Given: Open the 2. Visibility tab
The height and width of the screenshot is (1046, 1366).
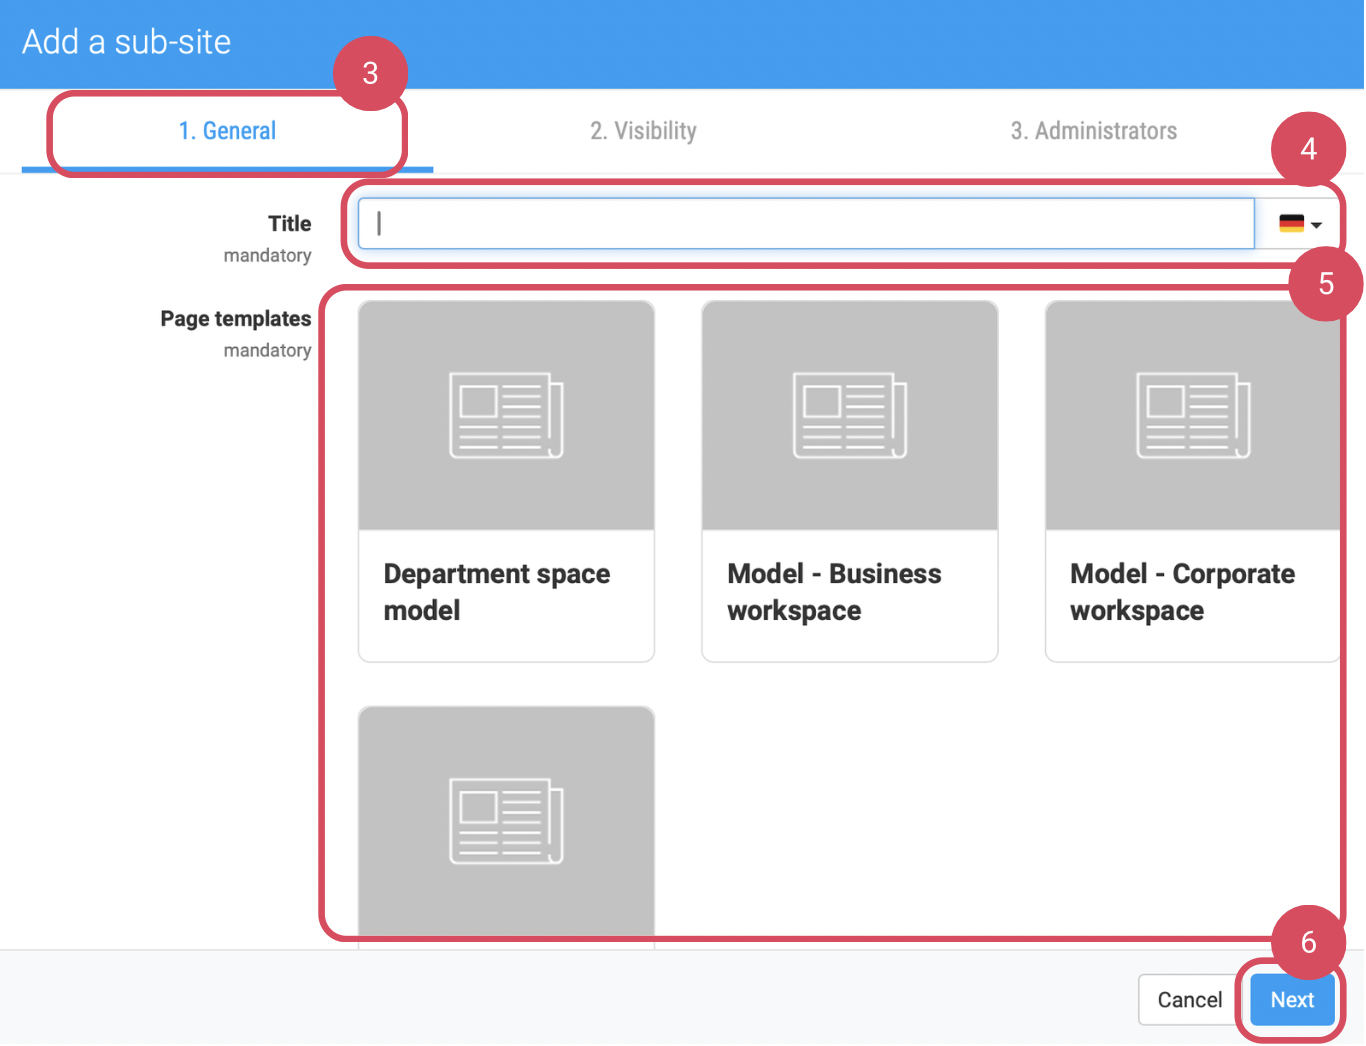Looking at the screenshot, I should click(643, 131).
